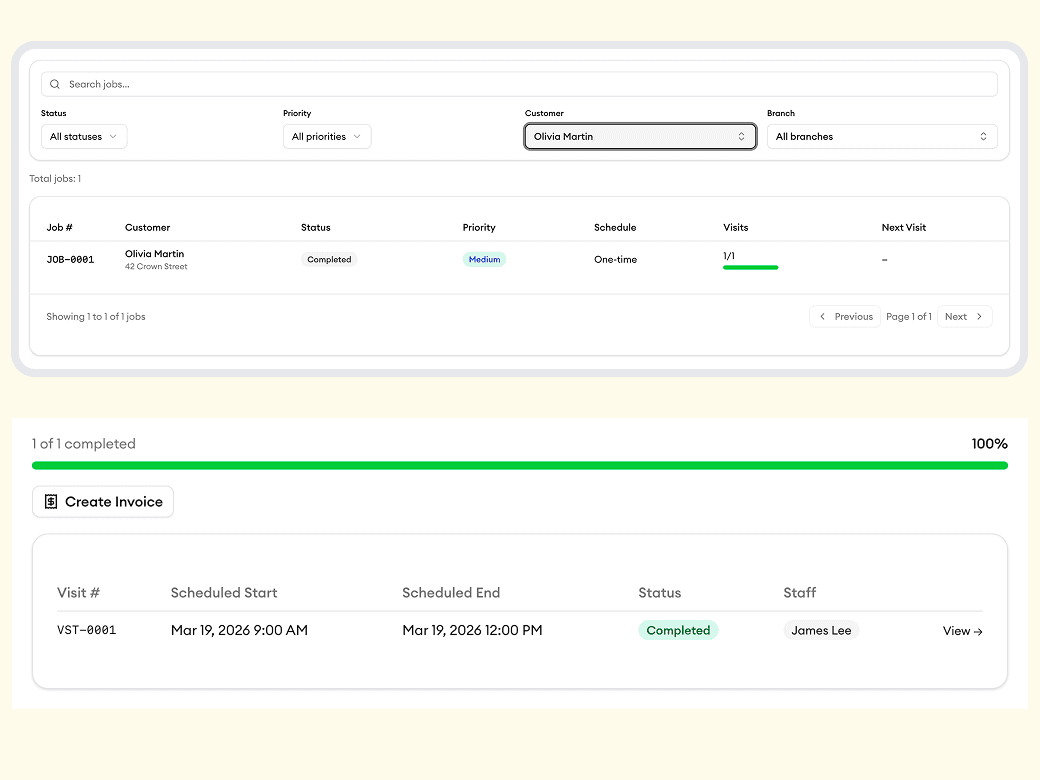The width and height of the screenshot is (1040, 780).
Task: Click the Previous page chevron icon
Action: (x=823, y=317)
